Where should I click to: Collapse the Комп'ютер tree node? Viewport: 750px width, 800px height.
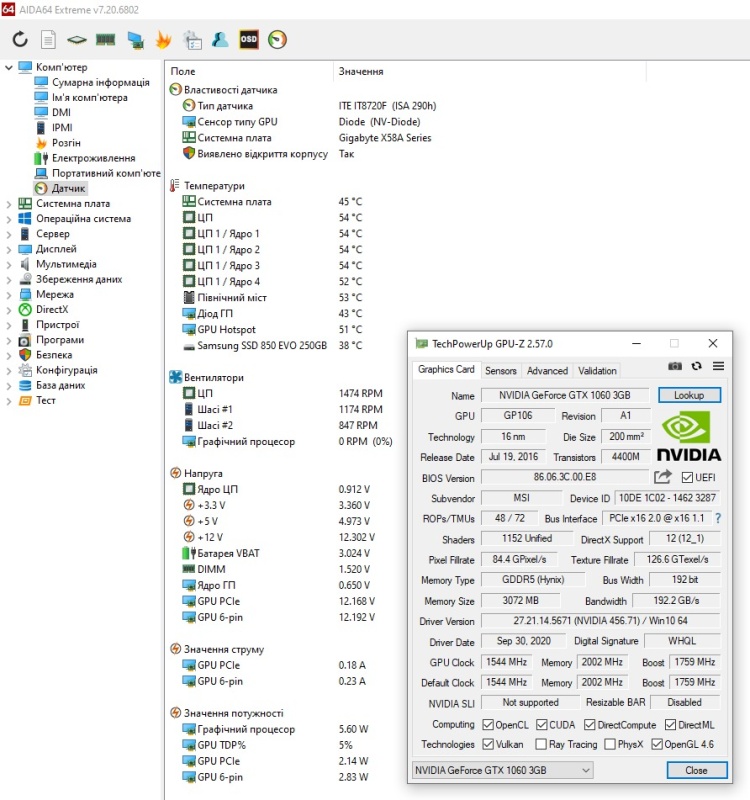click(x=8, y=67)
